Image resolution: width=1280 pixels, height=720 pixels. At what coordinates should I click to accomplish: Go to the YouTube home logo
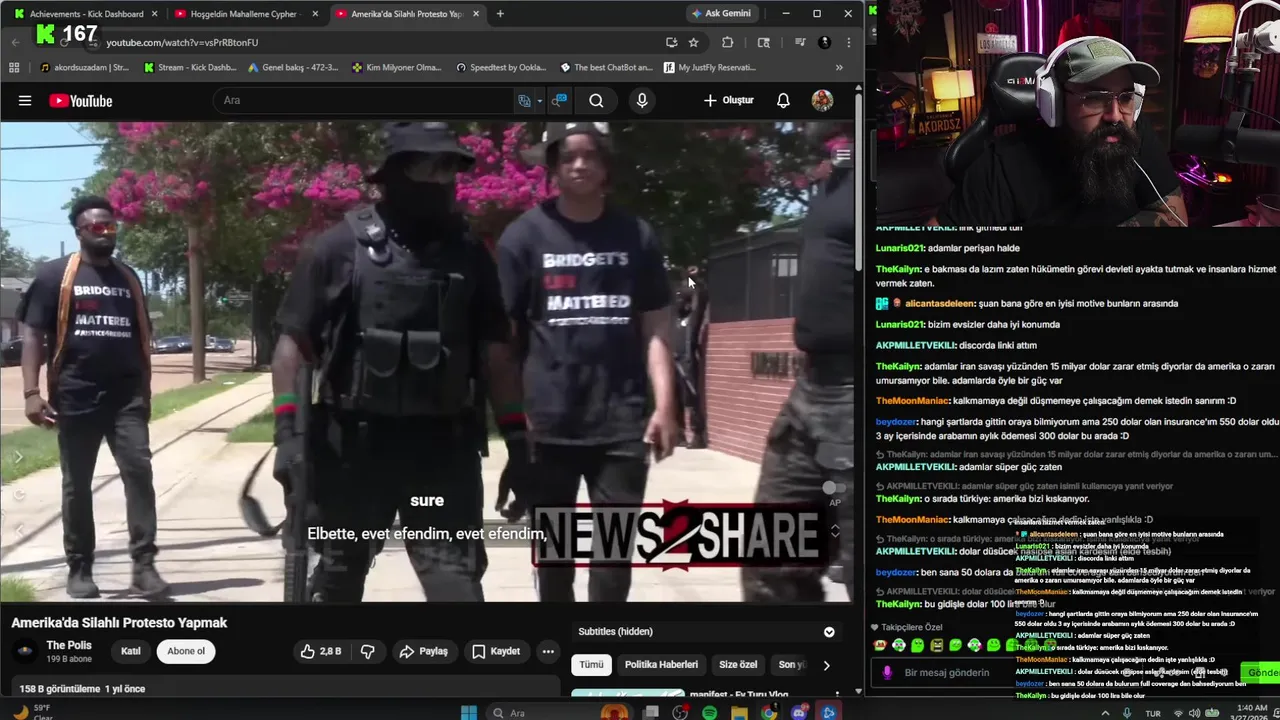click(x=80, y=100)
